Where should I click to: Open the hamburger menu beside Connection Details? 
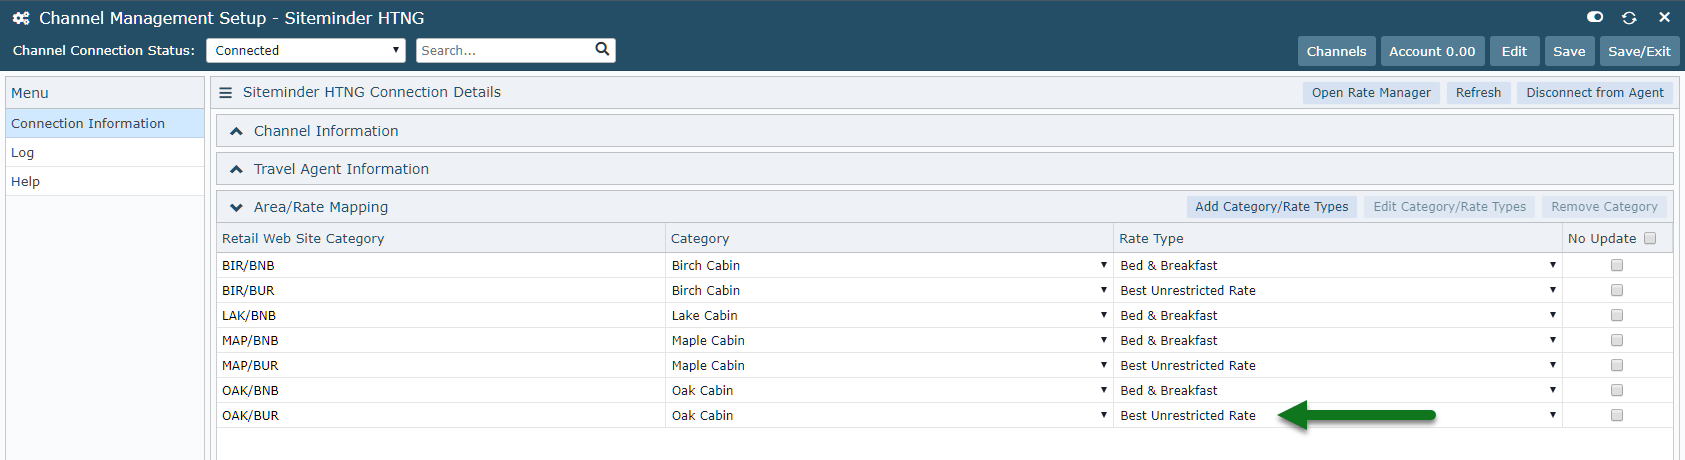(x=226, y=92)
